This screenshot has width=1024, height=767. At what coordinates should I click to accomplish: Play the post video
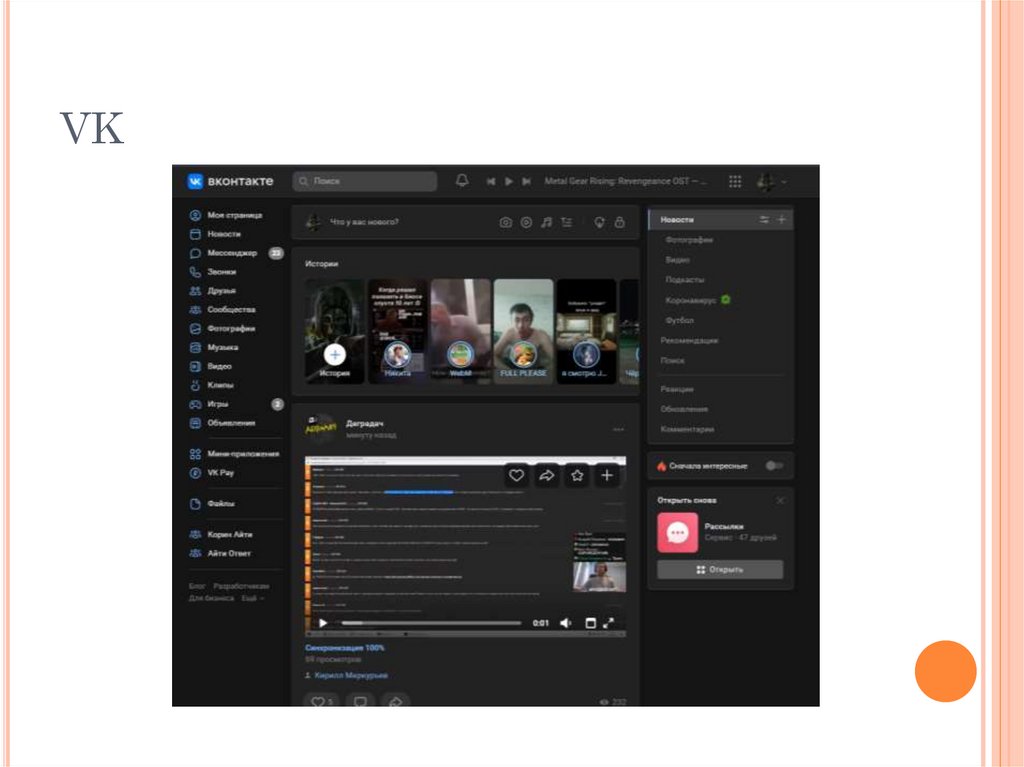(323, 623)
